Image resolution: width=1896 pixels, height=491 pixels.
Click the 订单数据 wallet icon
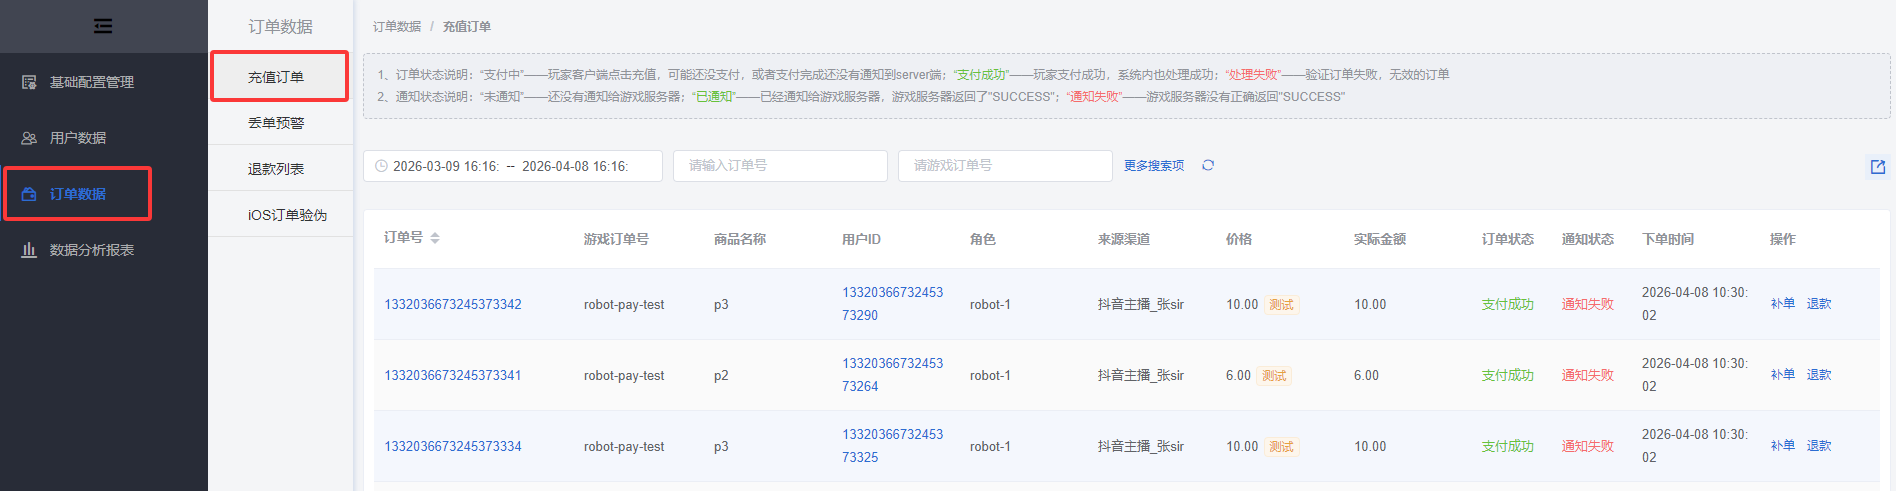[29, 194]
